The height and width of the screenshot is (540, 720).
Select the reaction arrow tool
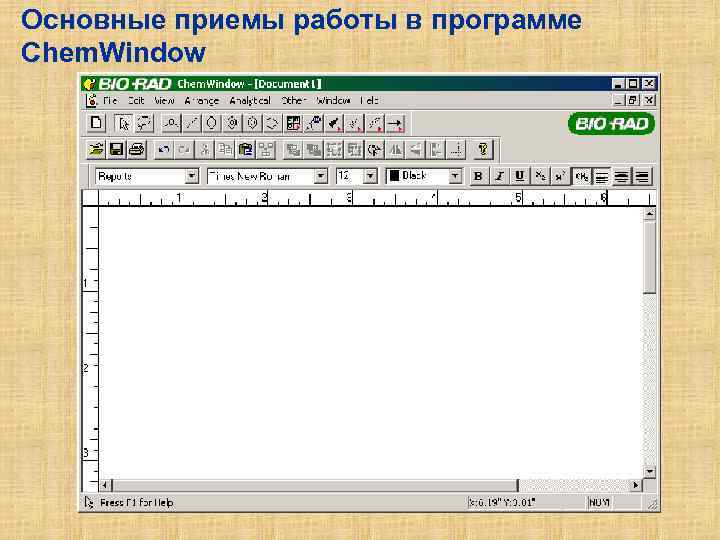(x=395, y=124)
